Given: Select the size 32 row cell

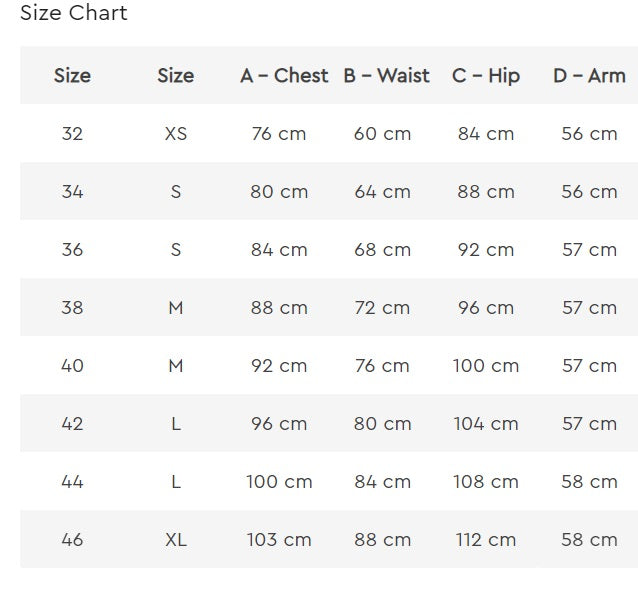Looking at the screenshot, I should coord(72,134).
